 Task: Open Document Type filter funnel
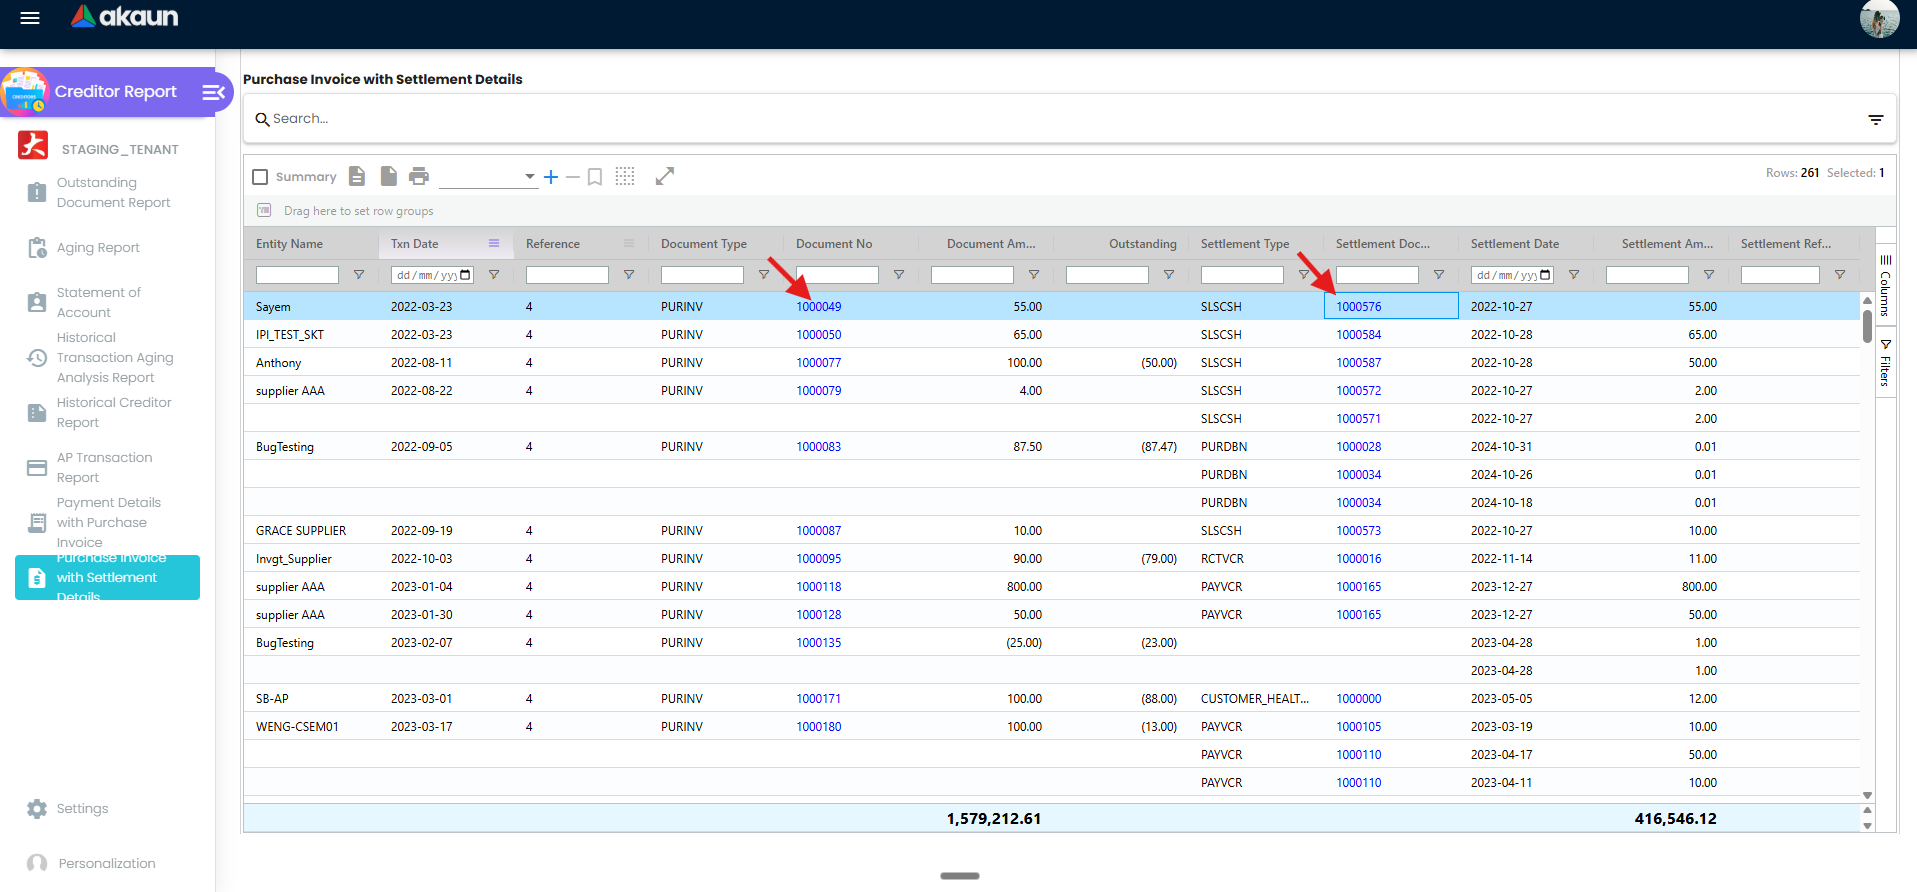click(x=764, y=275)
